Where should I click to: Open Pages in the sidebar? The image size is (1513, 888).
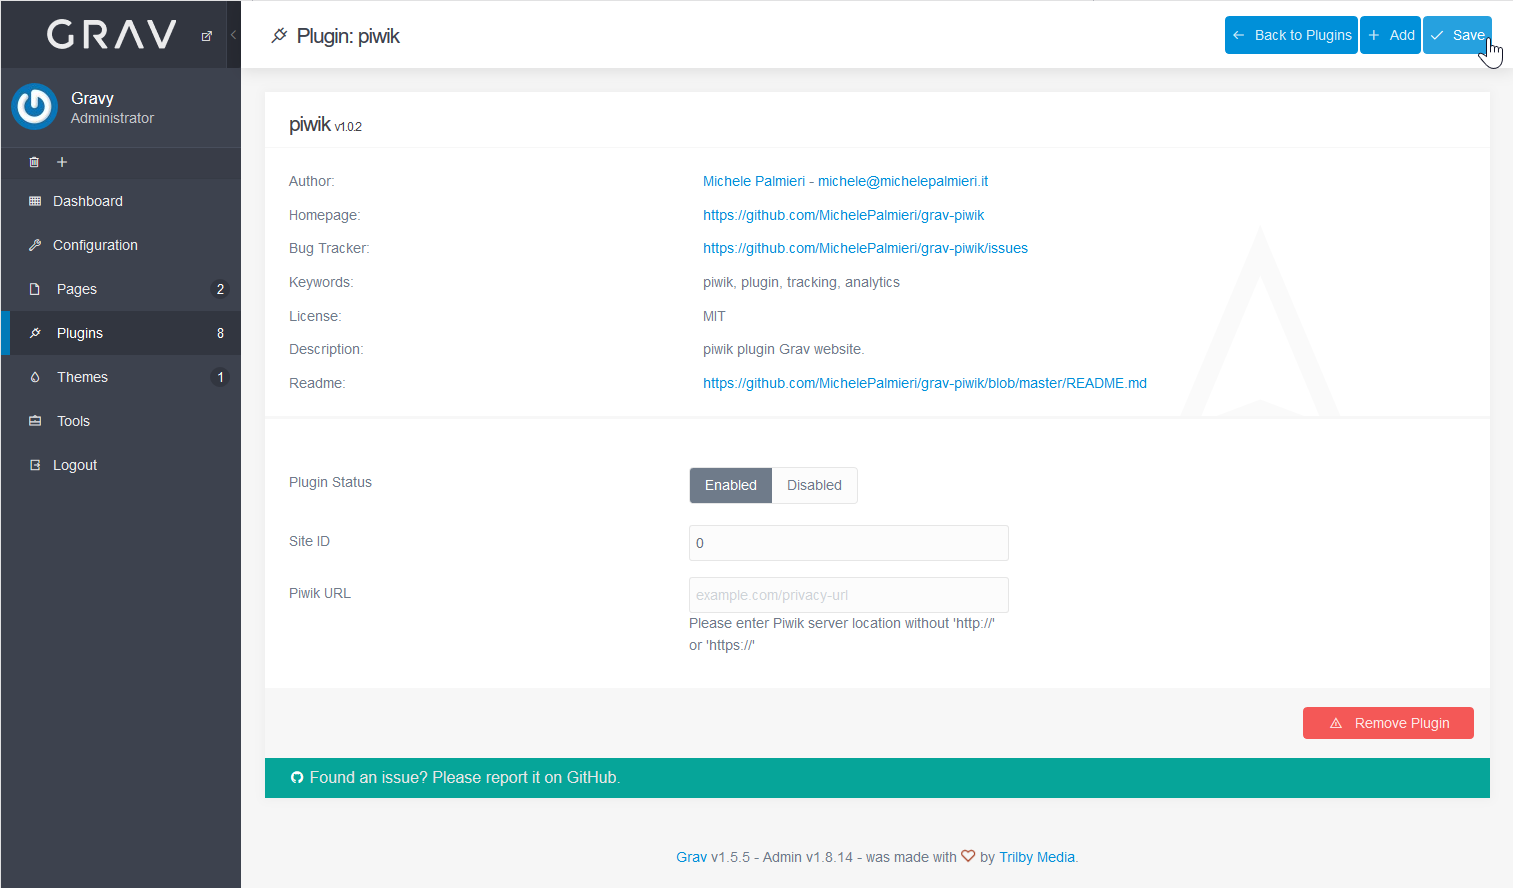click(x=121, y=289)
